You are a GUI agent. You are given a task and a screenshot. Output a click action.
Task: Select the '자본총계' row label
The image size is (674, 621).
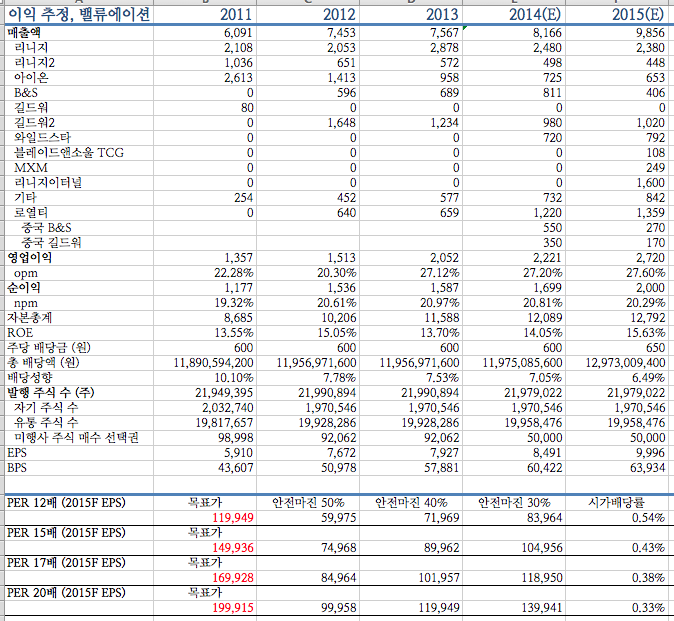(x=29, y=318)
